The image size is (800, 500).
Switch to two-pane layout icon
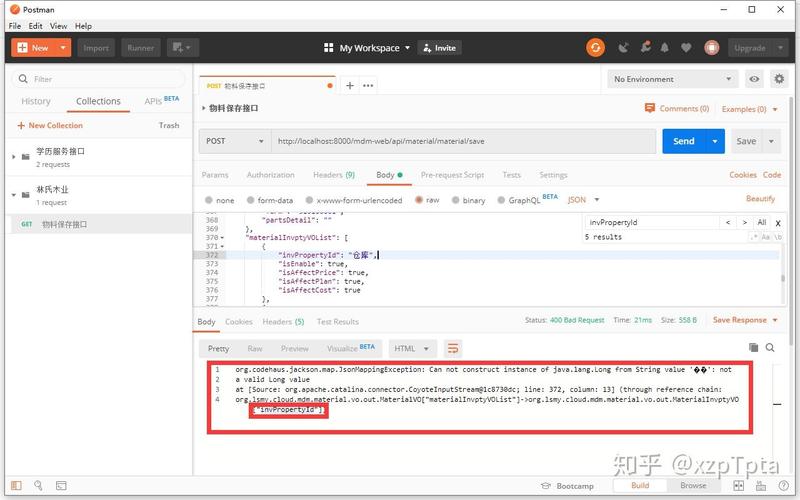(738, 486)
